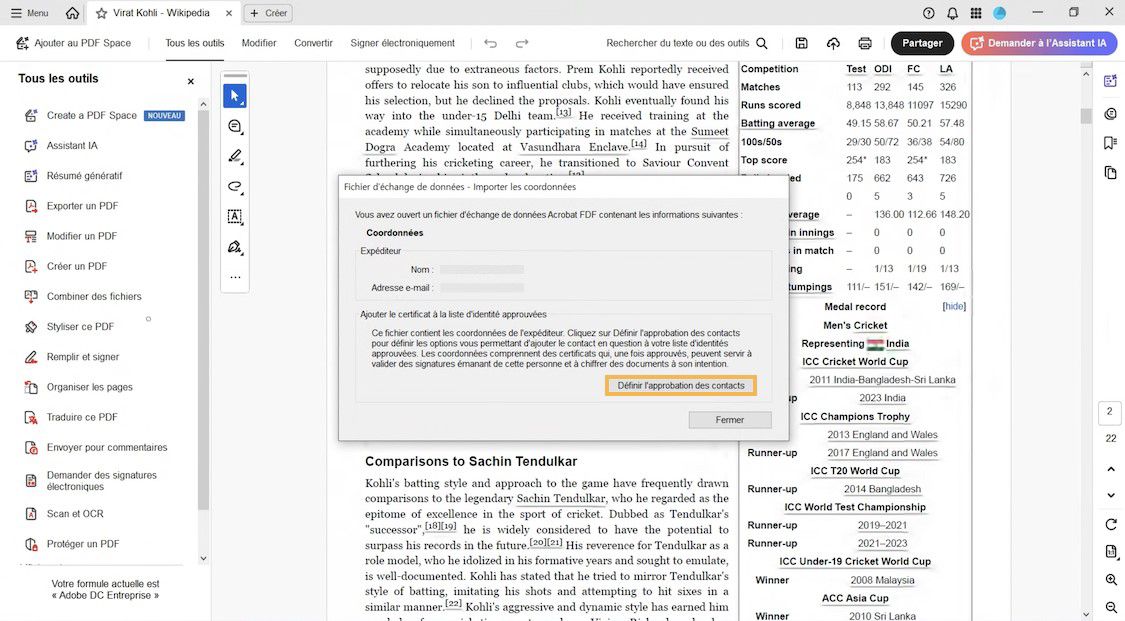Open Remplir et signer tool
This screenshot has width=1125, height=621.
[x=83, y=356]
